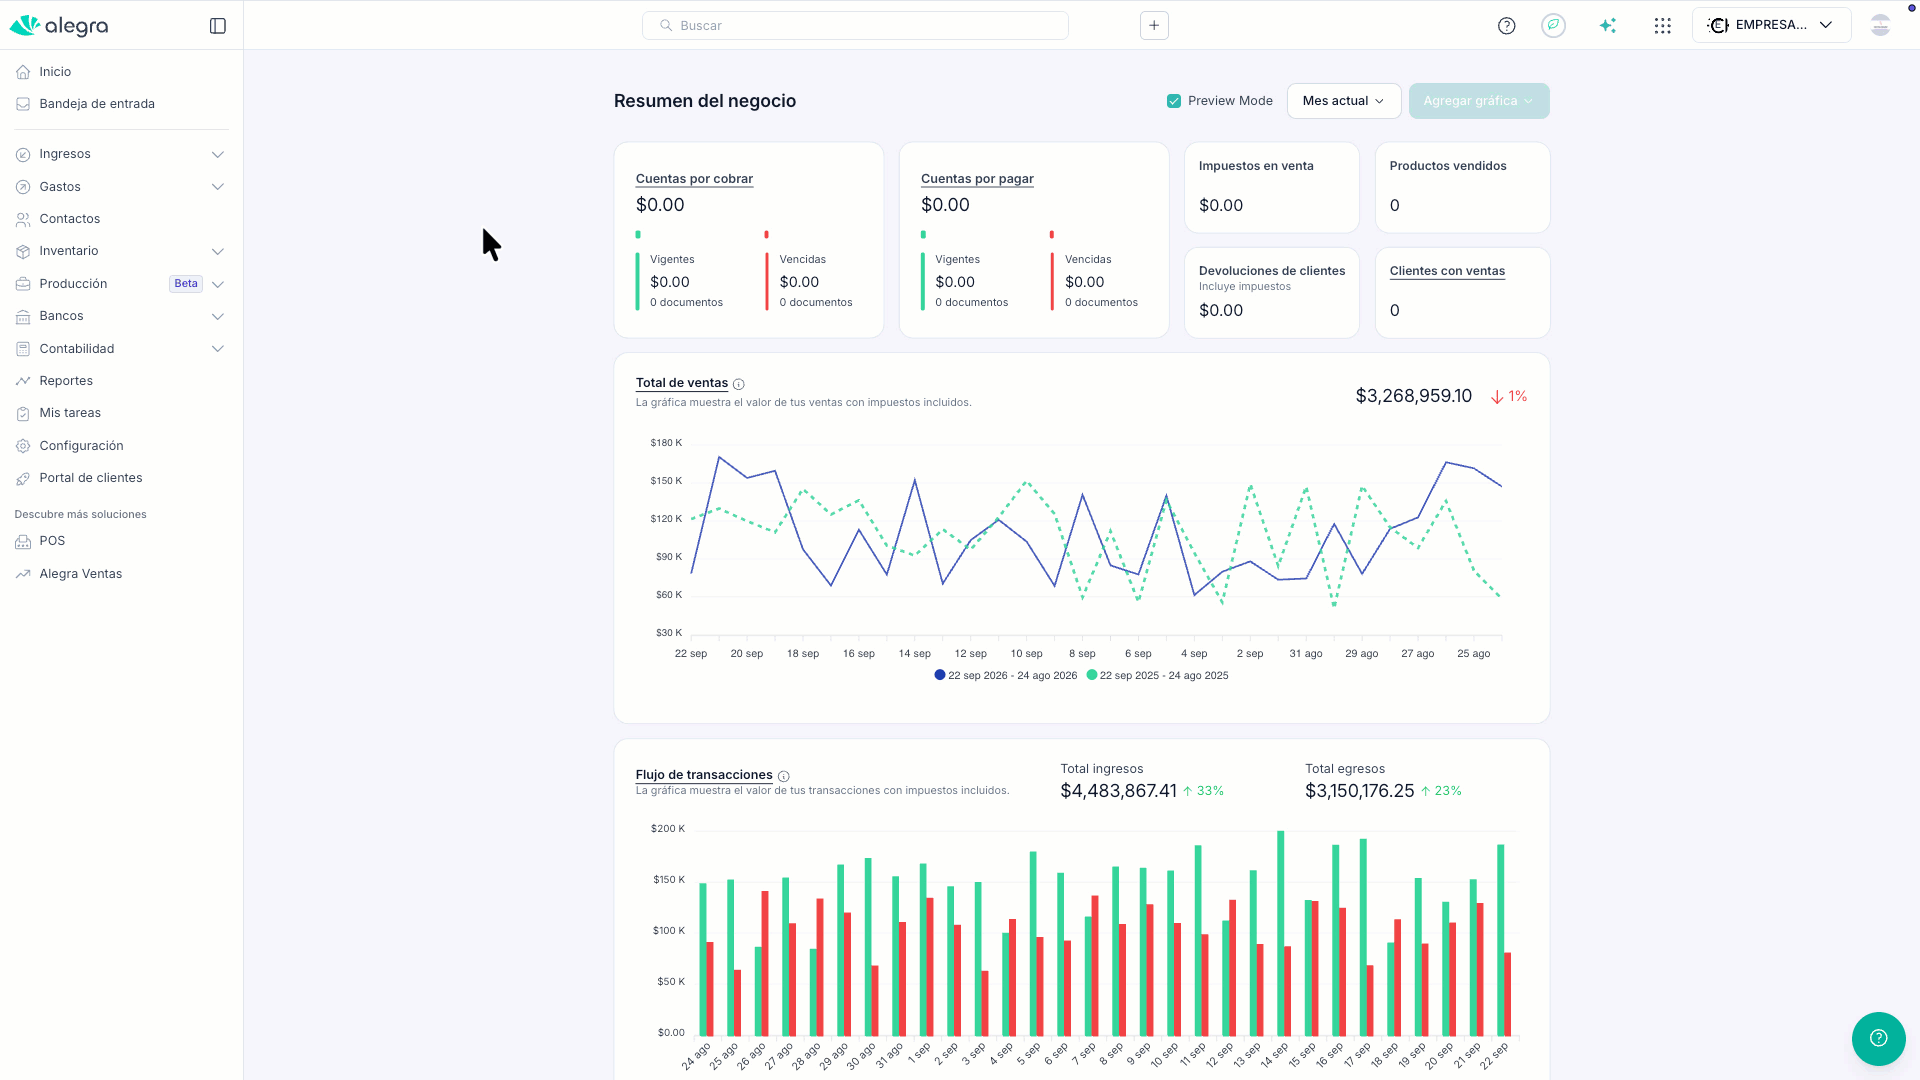1920x1080 pixels.
Task: Open the user profile avatar
Action: click(x=1880, y=26)
